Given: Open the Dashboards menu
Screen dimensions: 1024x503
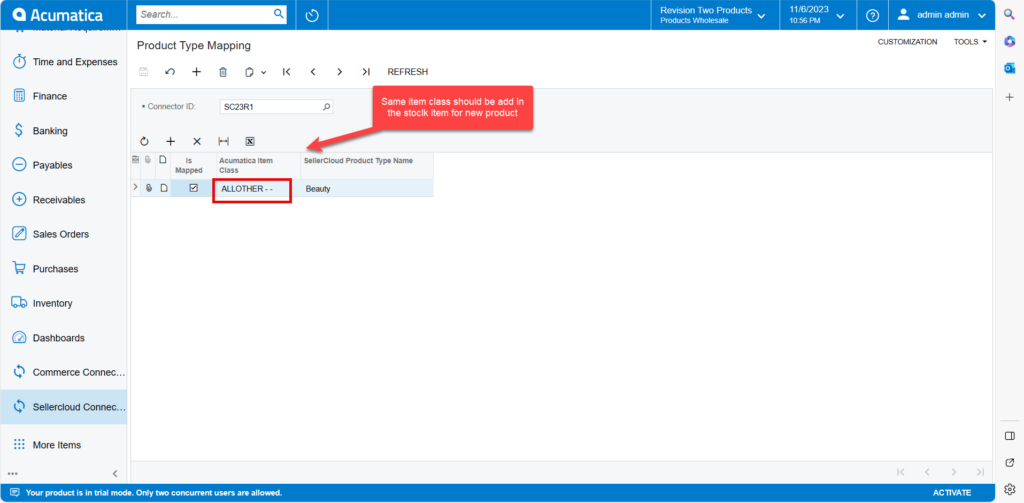Looking at the screenshot, I should click(63, 338).
